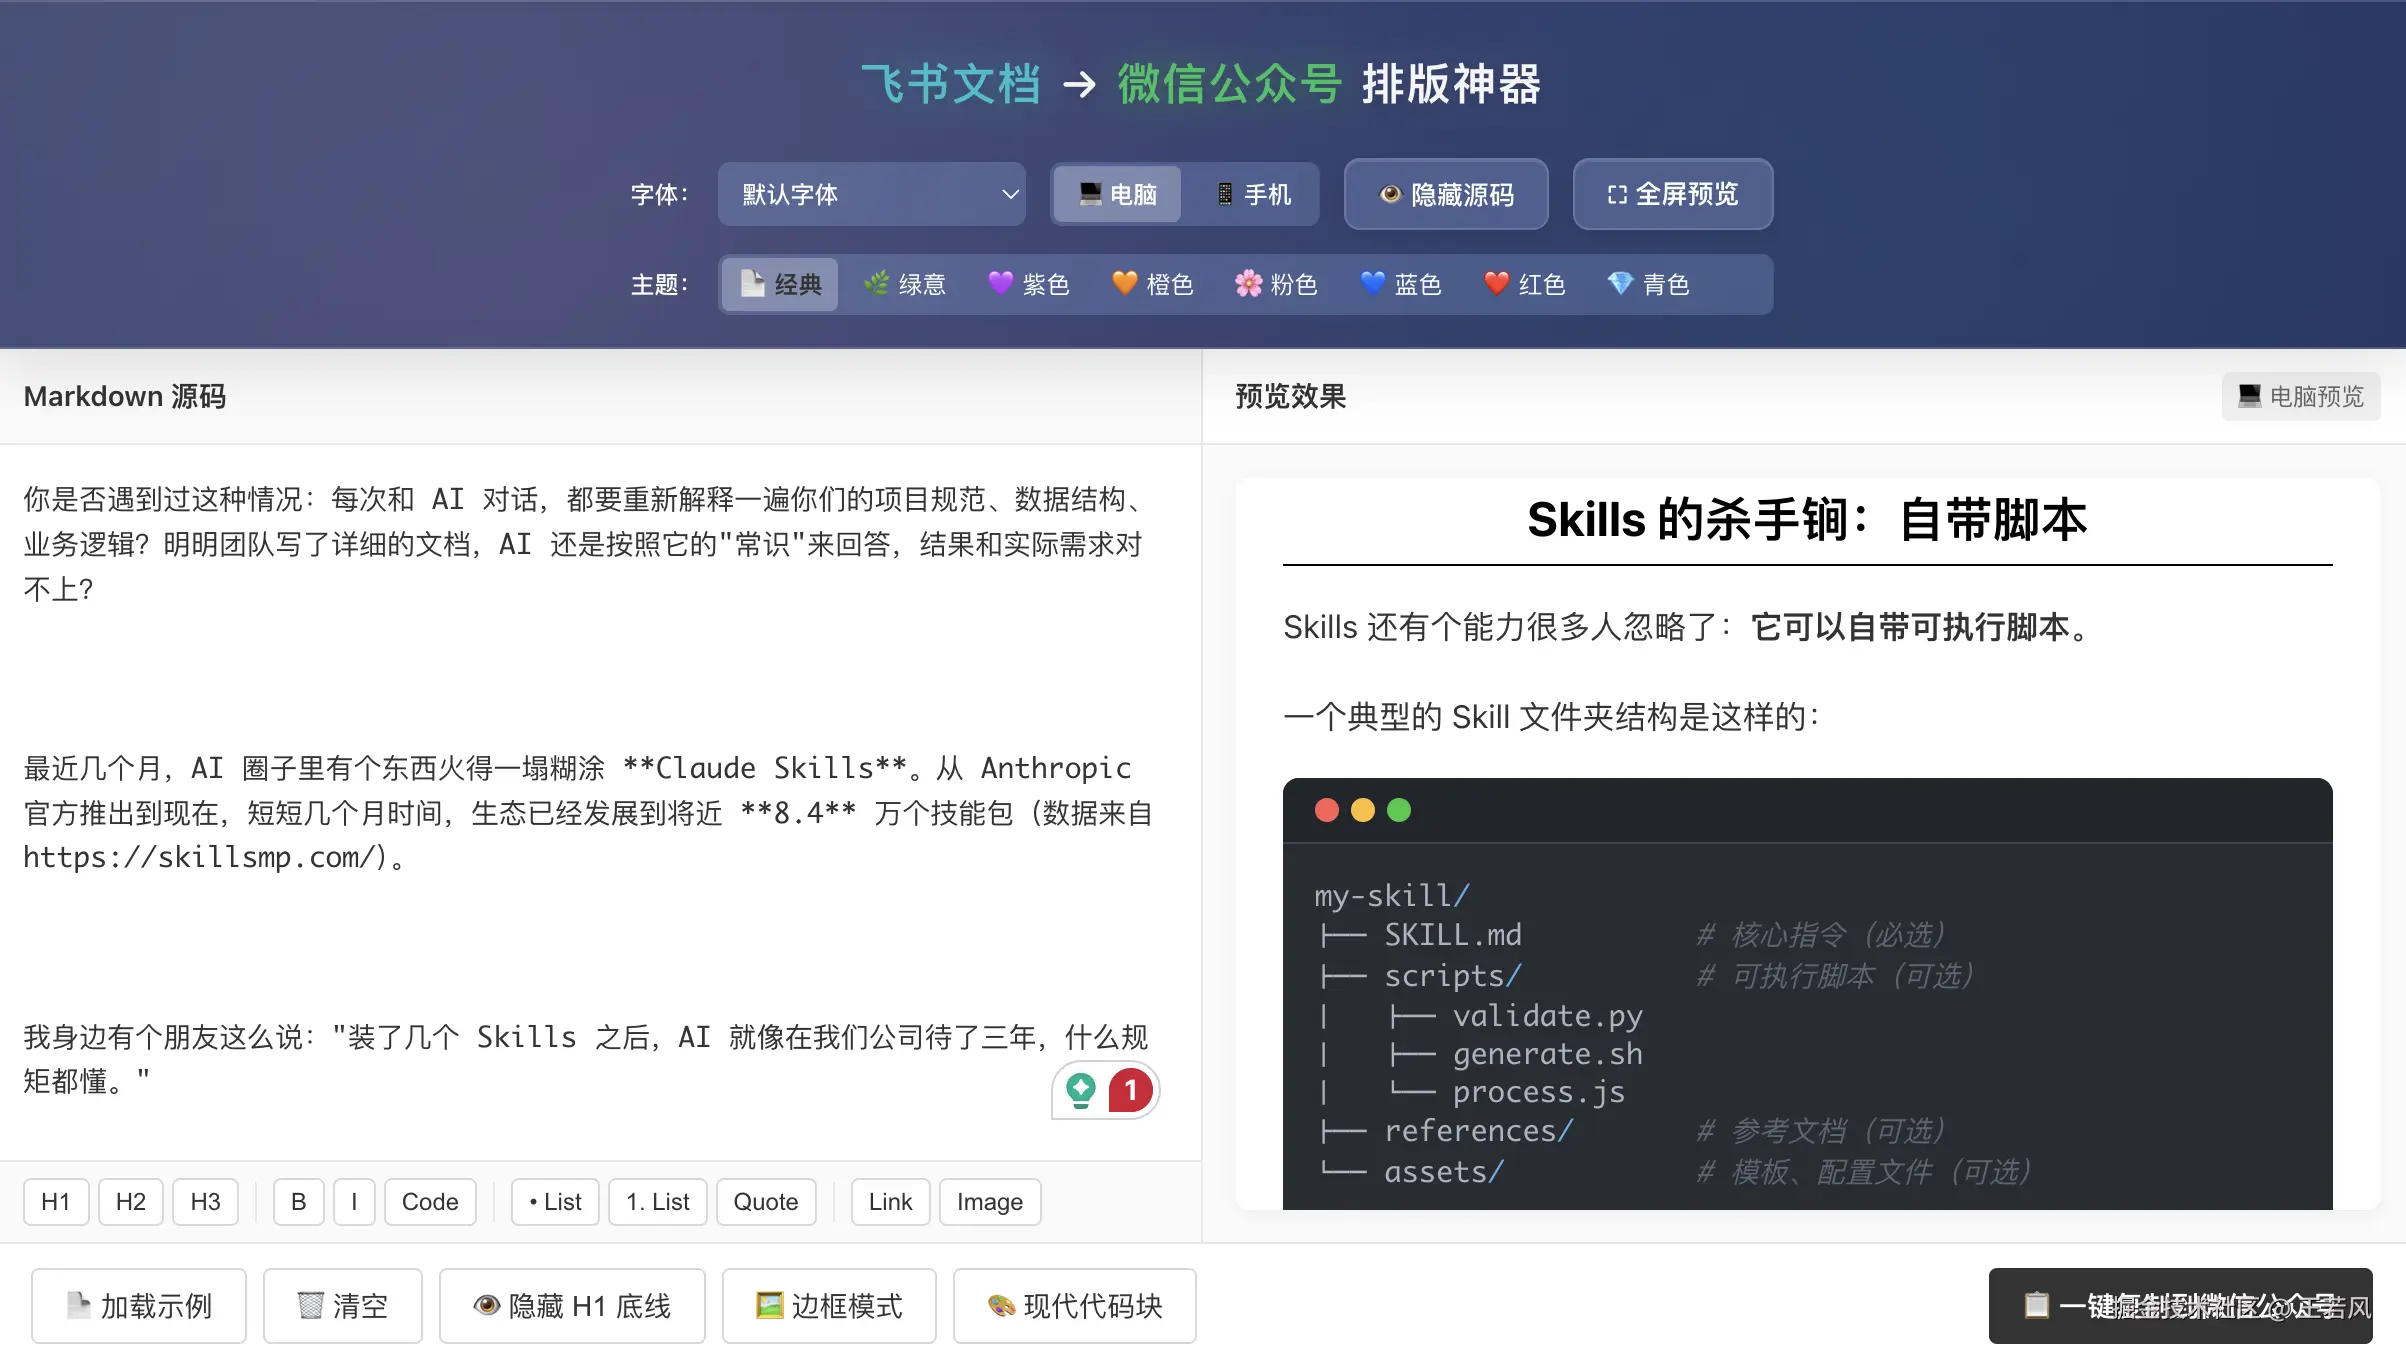
Task: Apply the diamond 青色 theme
Action: [x=1648, y=285]
